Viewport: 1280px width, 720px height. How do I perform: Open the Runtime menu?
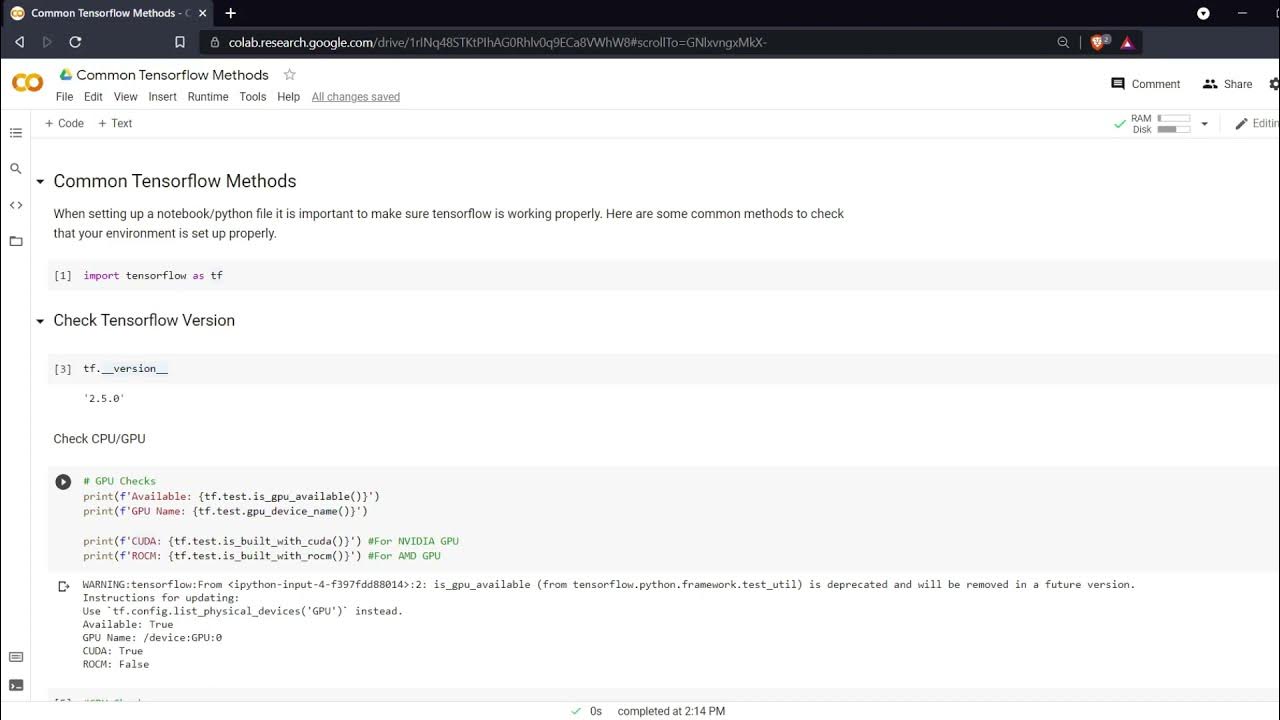pos(208,97)
